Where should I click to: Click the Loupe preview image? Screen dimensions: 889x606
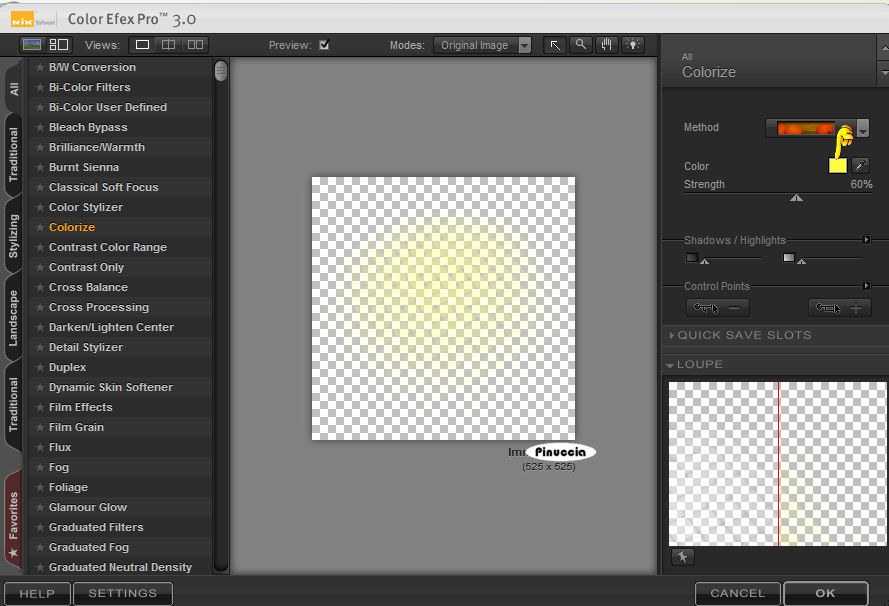click(777, 464)
